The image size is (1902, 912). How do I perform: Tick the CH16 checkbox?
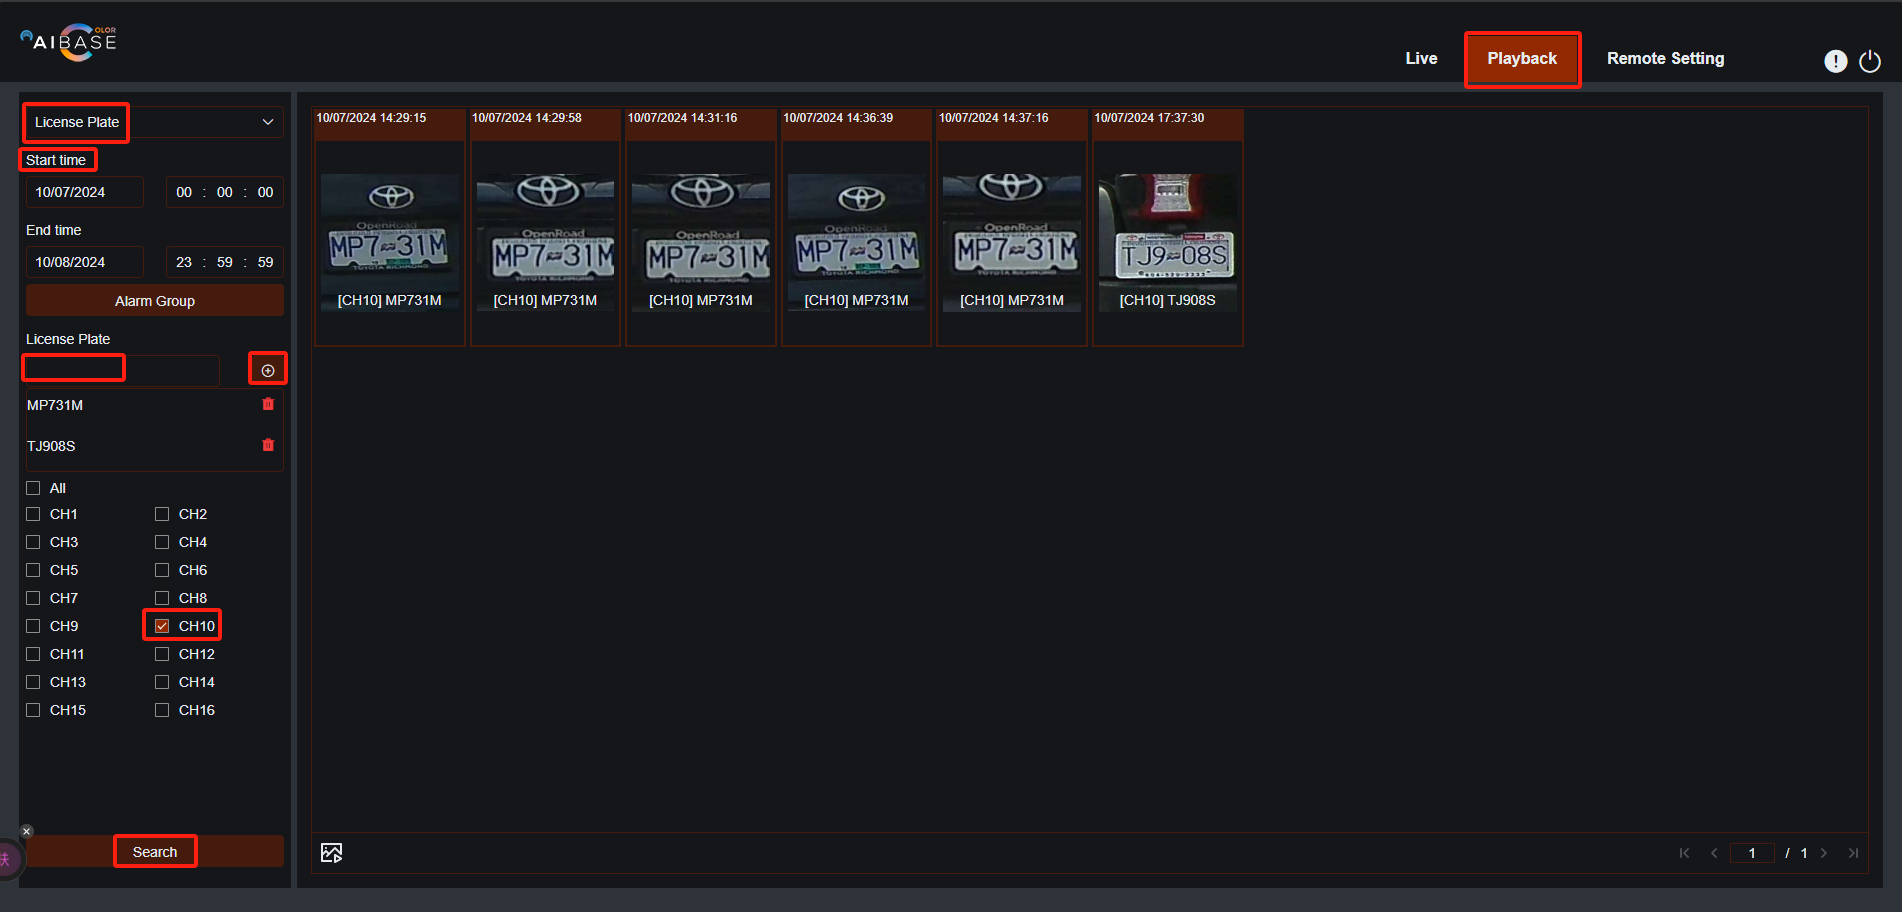pyautogui.click(x=162, y=710)
